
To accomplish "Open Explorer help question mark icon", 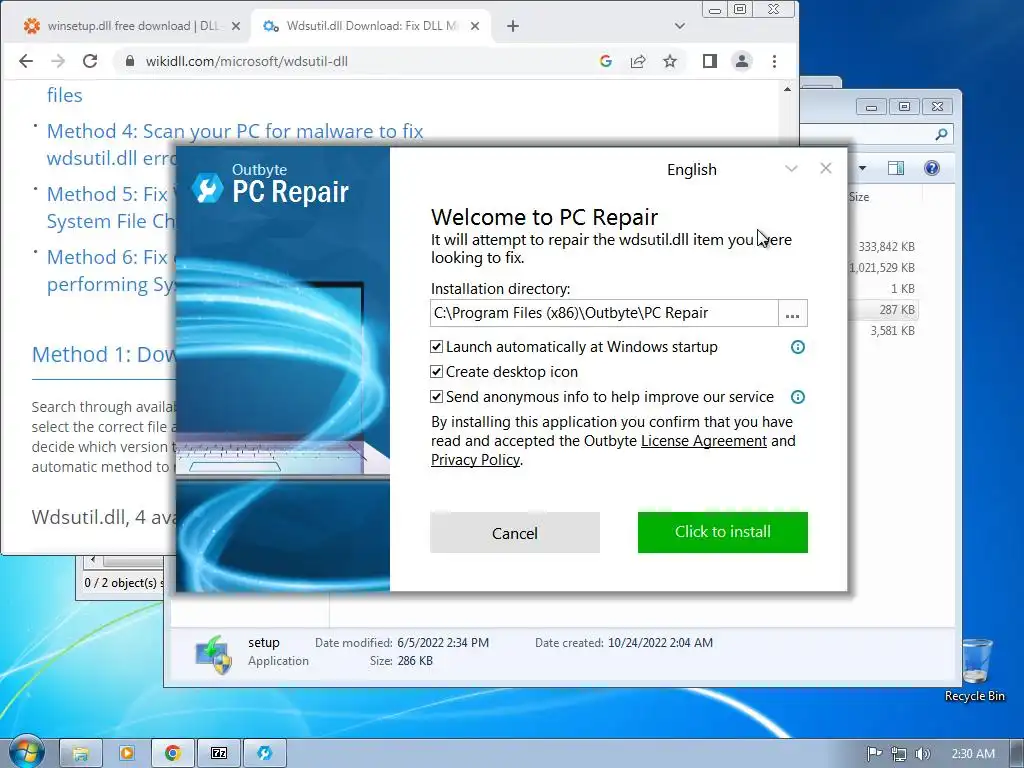I will (x=932, y=168).
